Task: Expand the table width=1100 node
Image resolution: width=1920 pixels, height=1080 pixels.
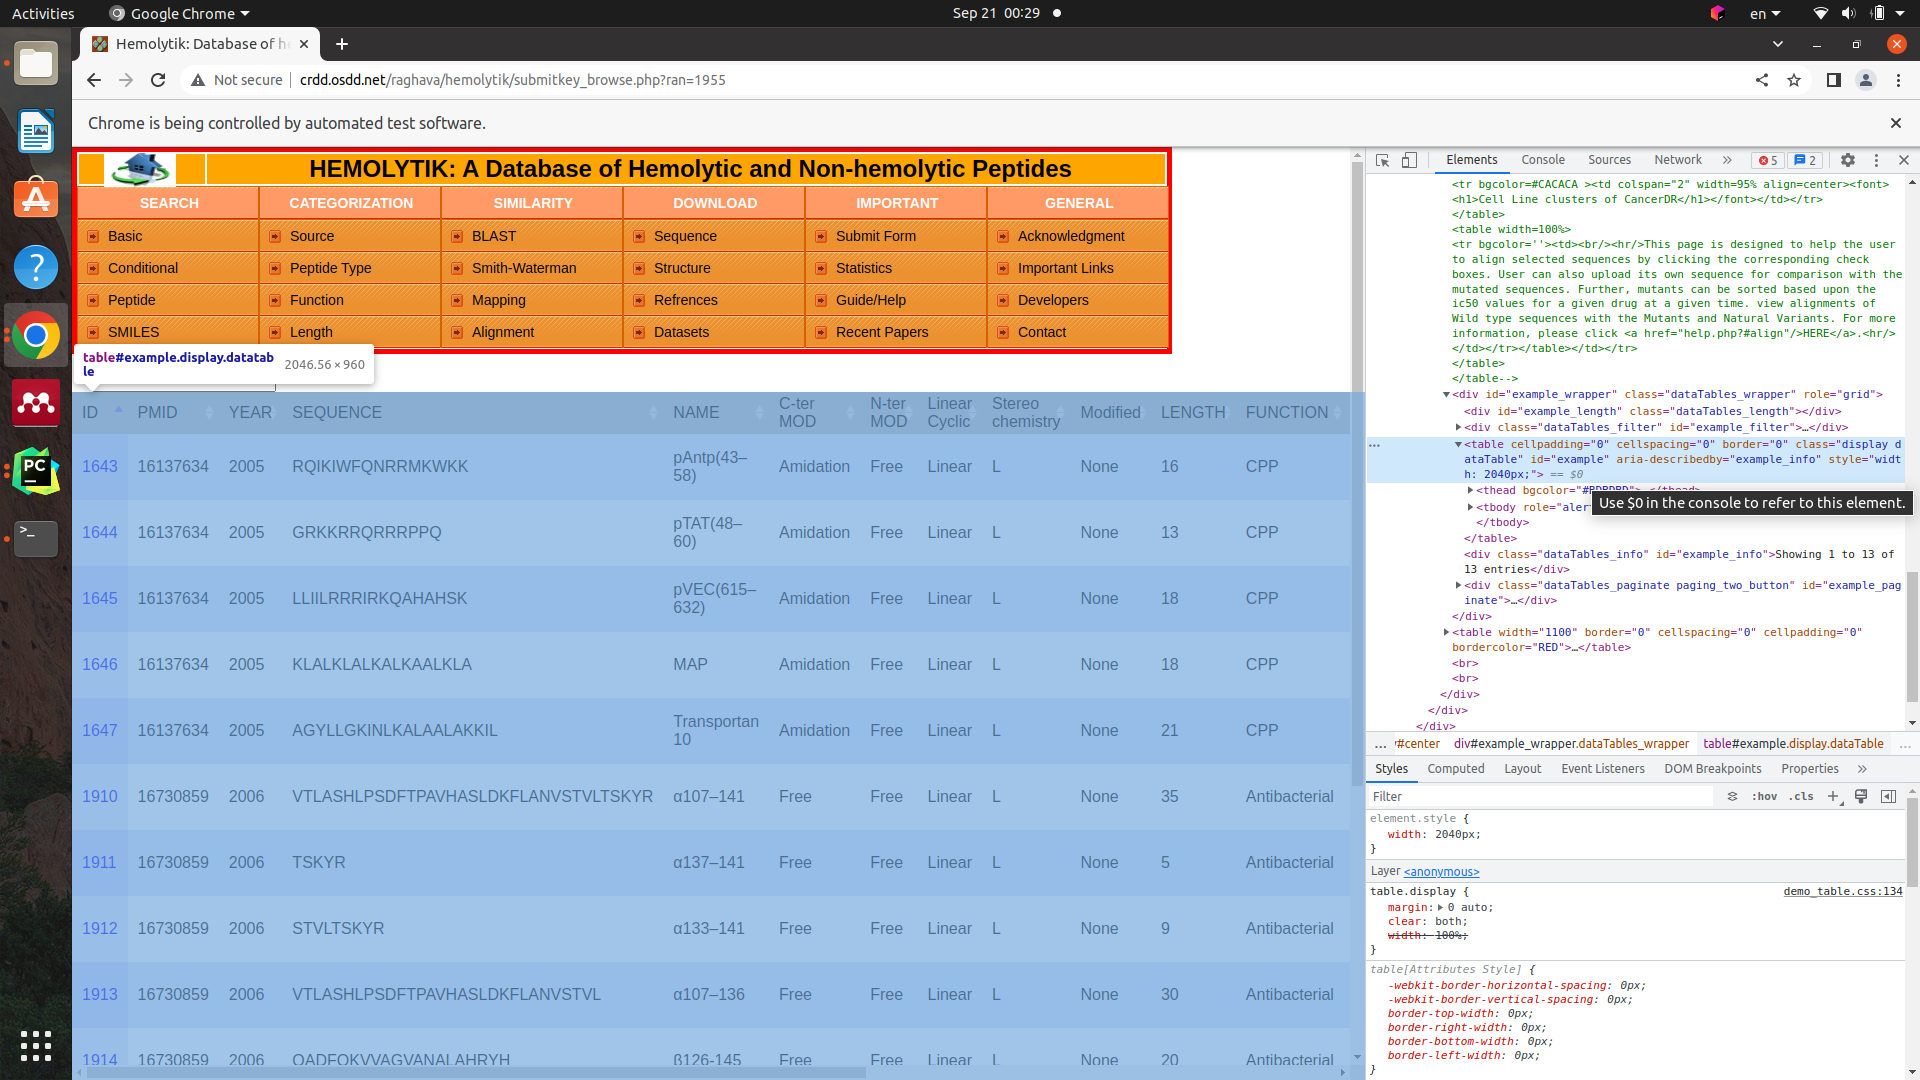Action: (1446, 632)
